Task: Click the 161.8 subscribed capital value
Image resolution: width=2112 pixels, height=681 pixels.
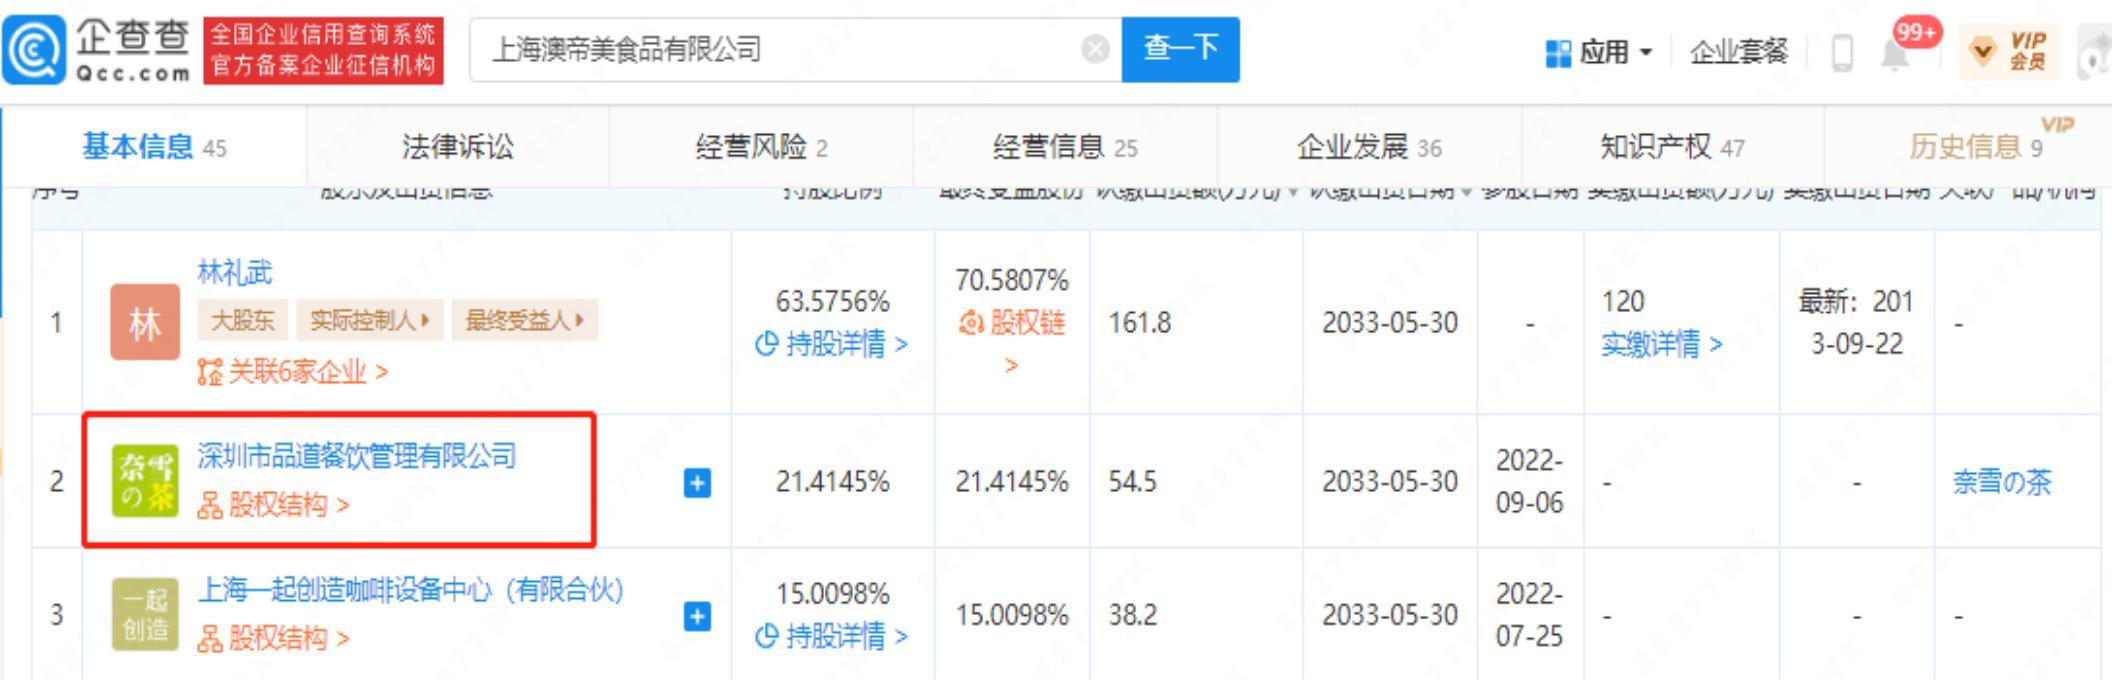Action: (1139, 323)
